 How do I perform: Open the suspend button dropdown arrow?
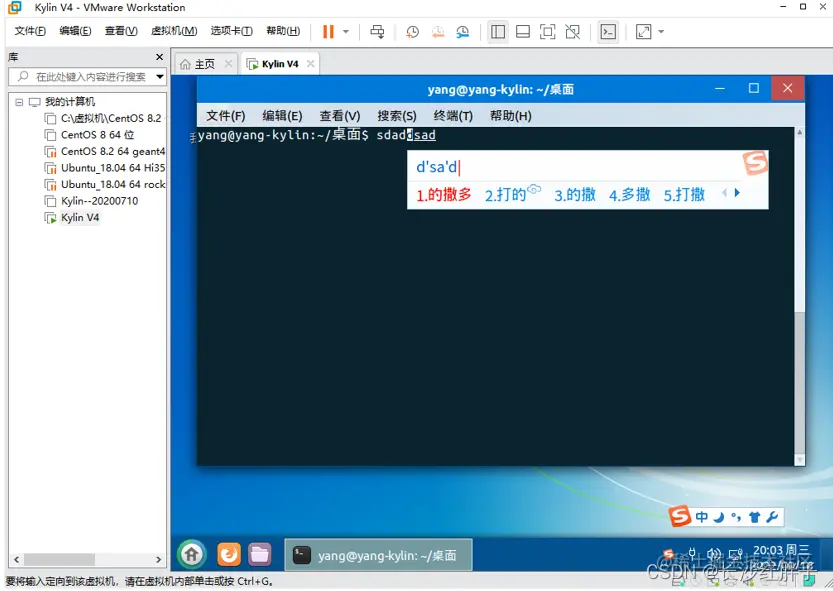[x=345, y=31]
